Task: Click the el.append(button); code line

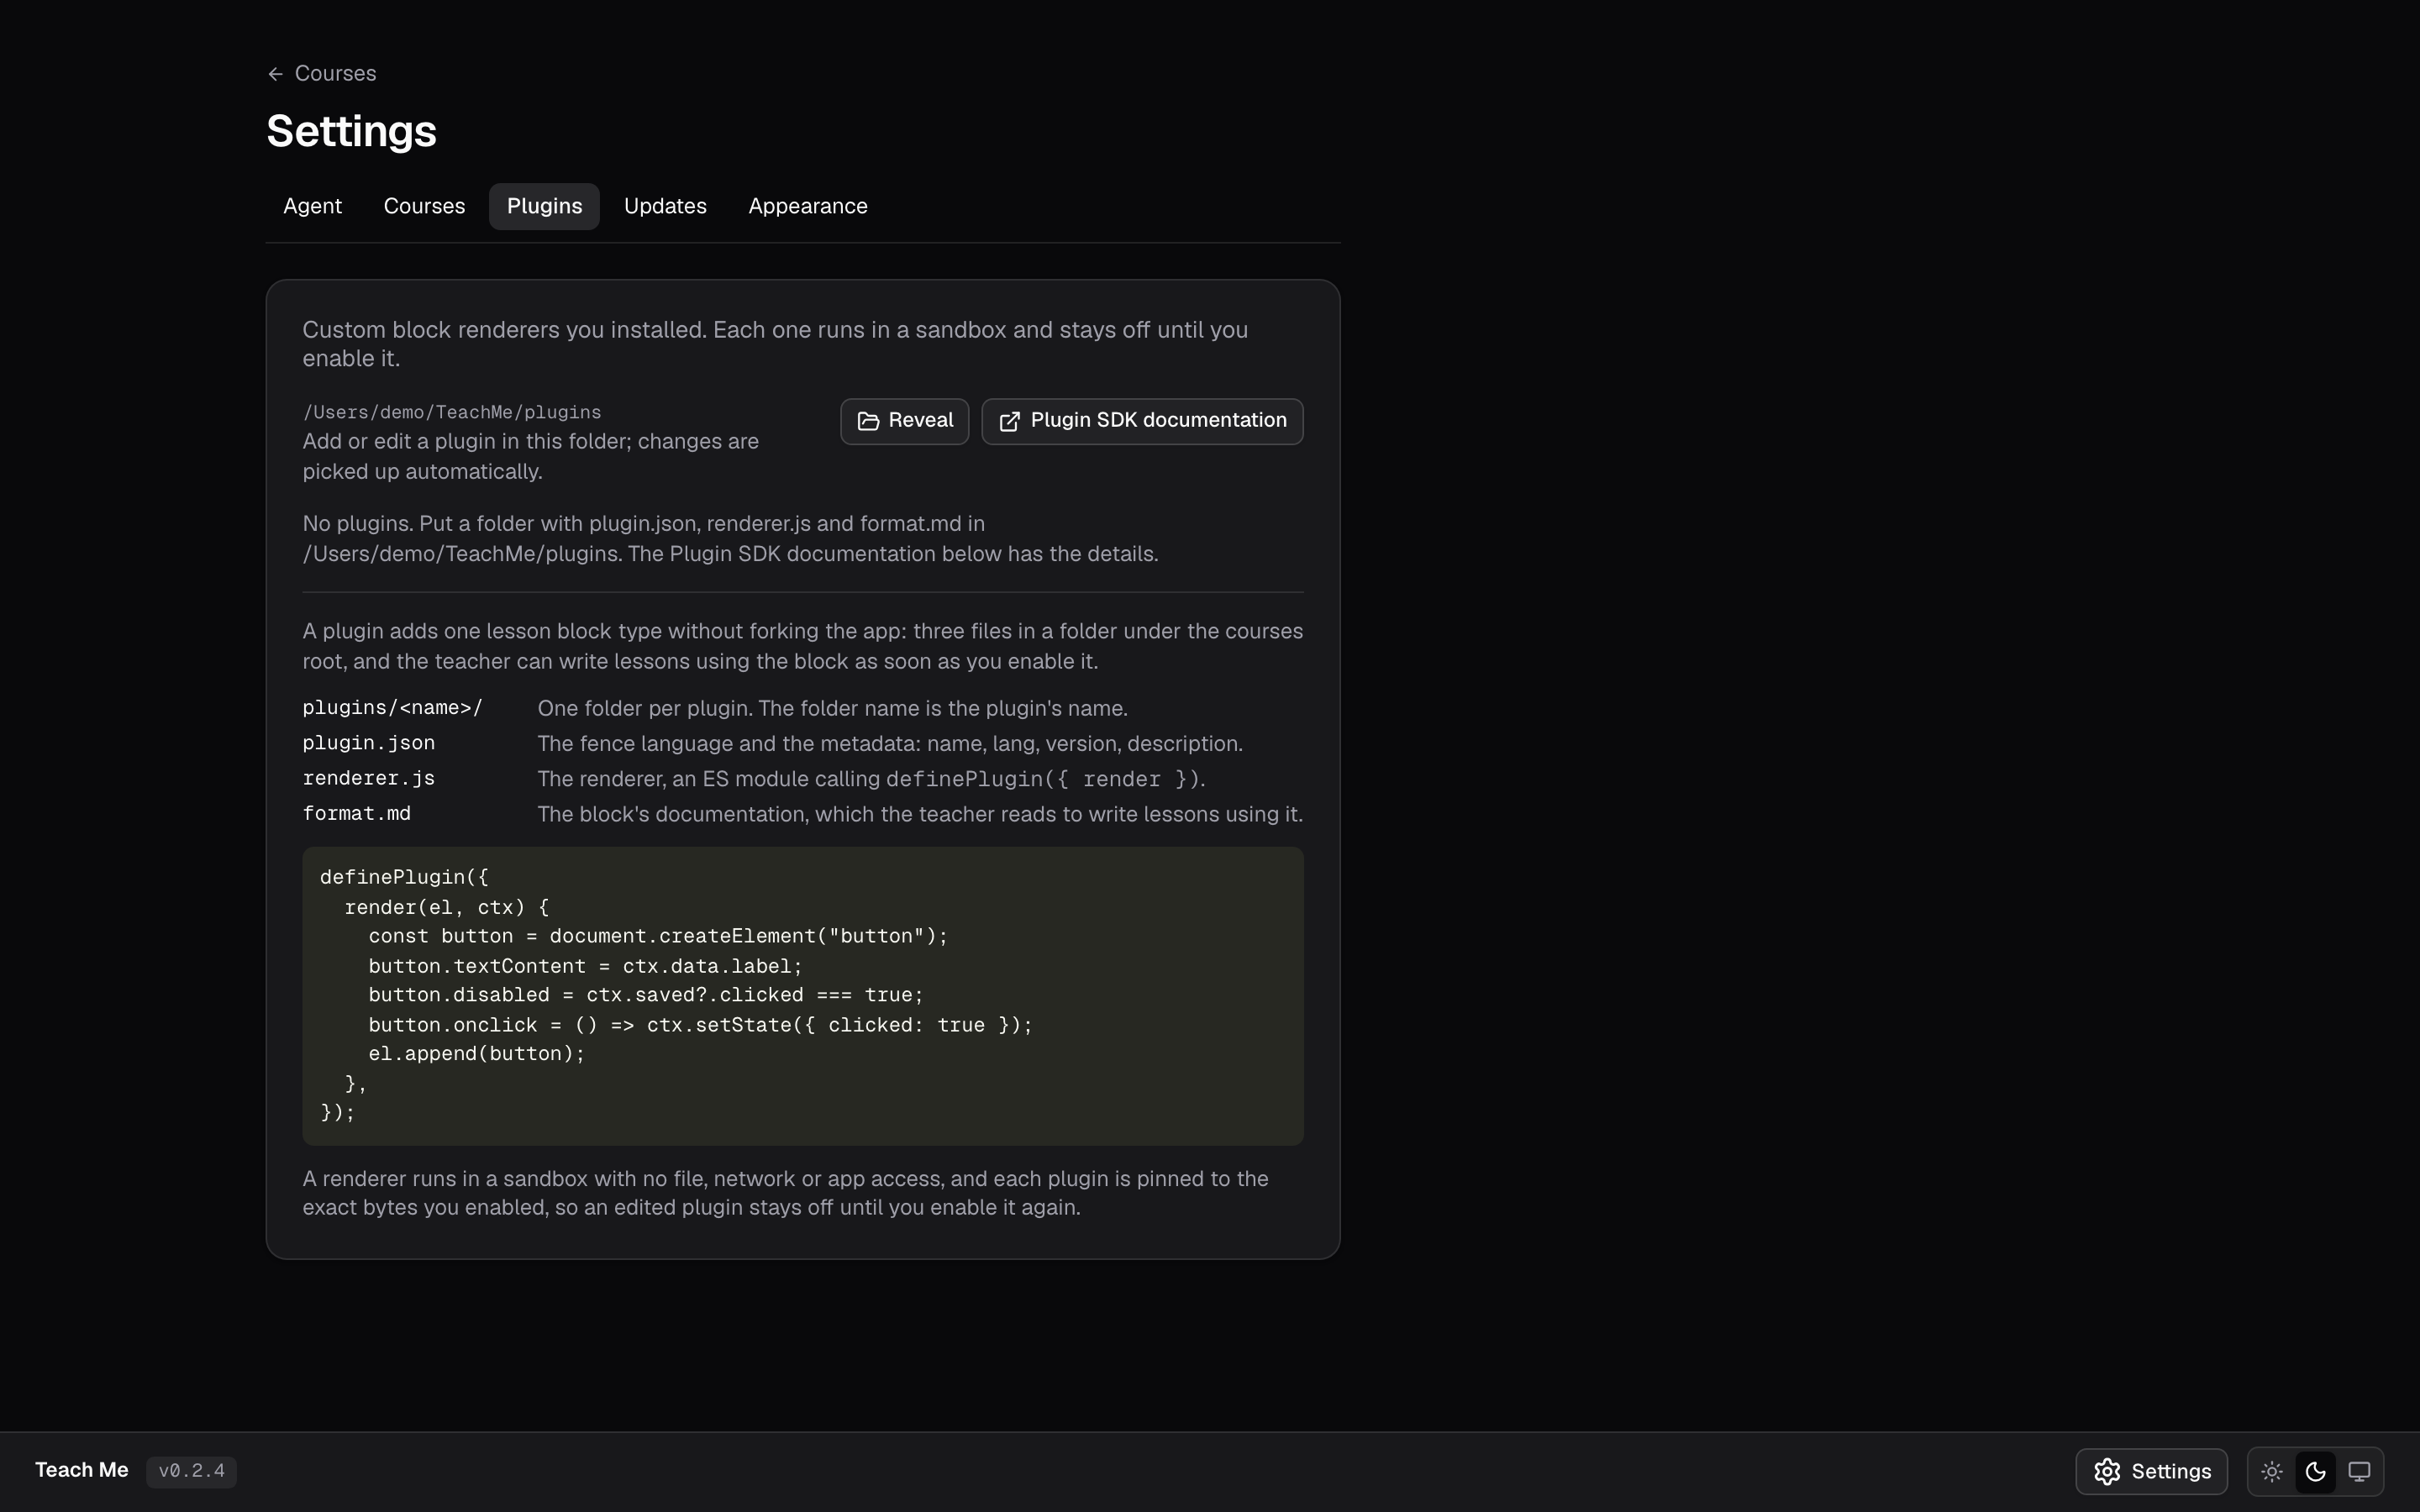Action: 476,1054
